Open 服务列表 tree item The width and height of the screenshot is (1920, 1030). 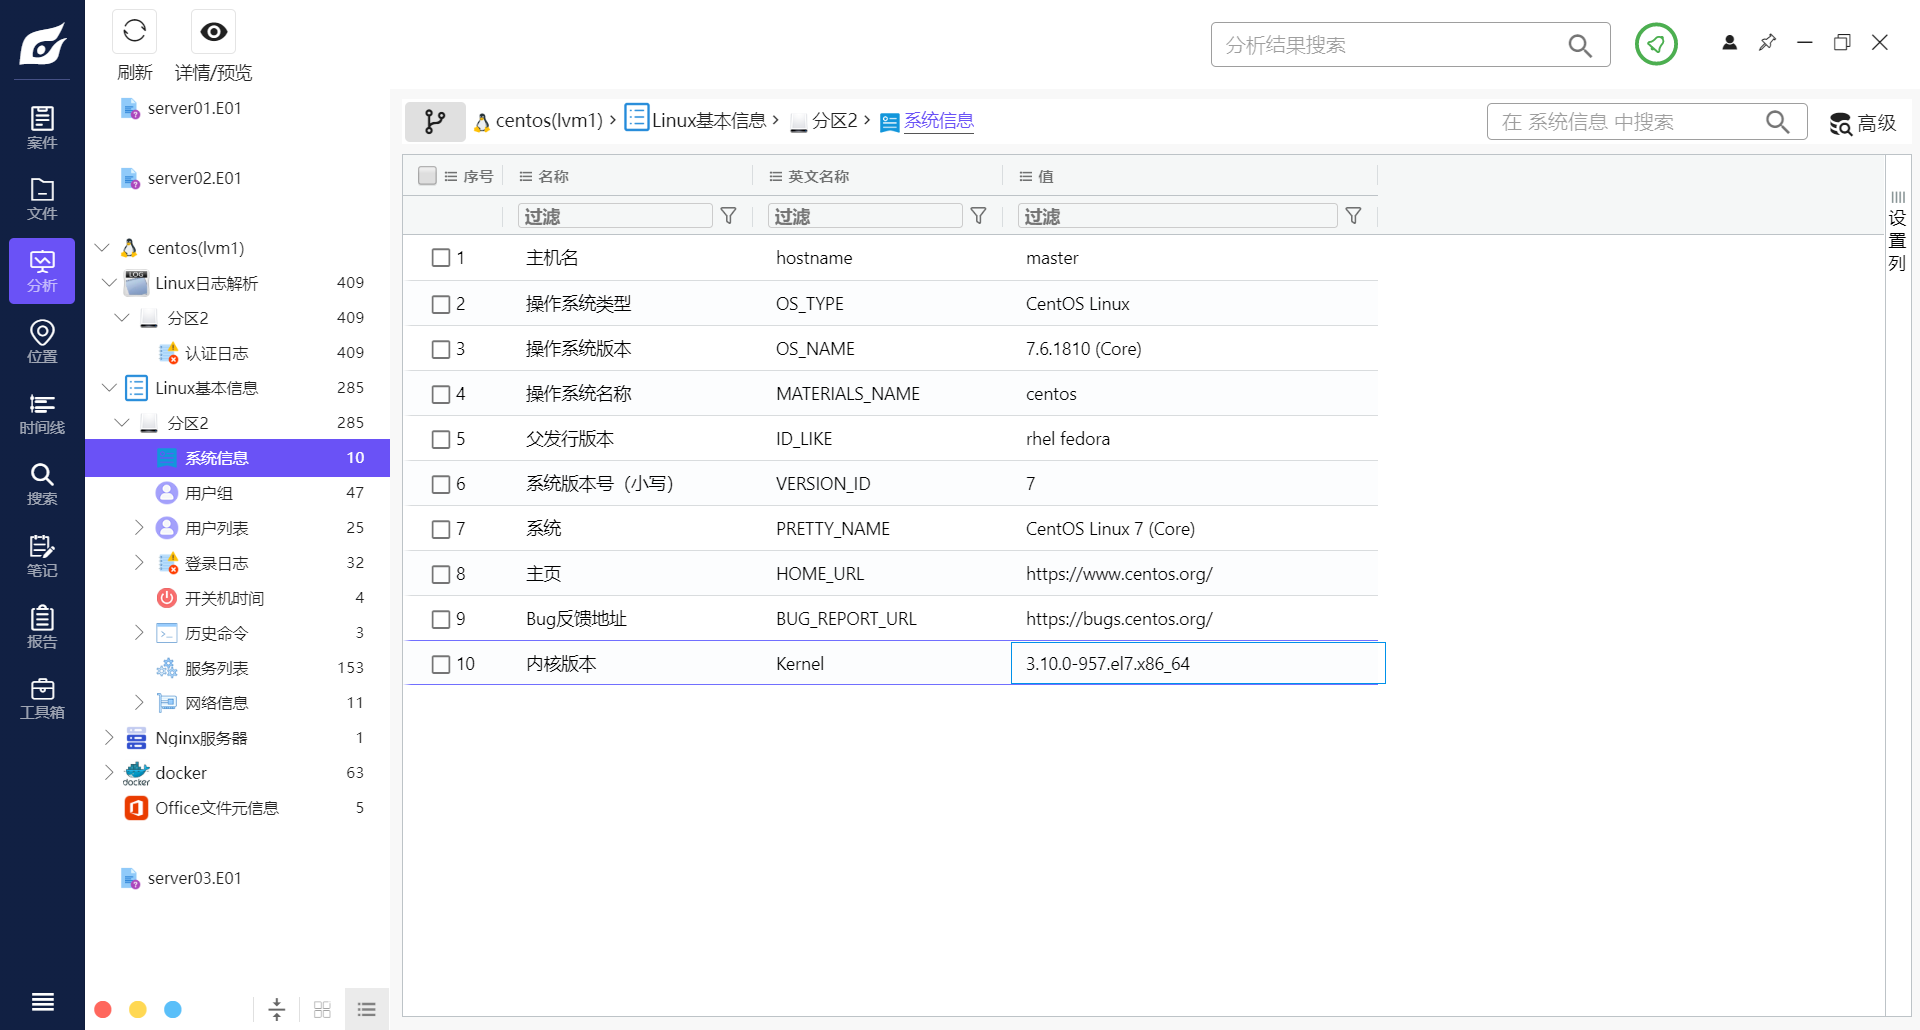pos(216,668)
